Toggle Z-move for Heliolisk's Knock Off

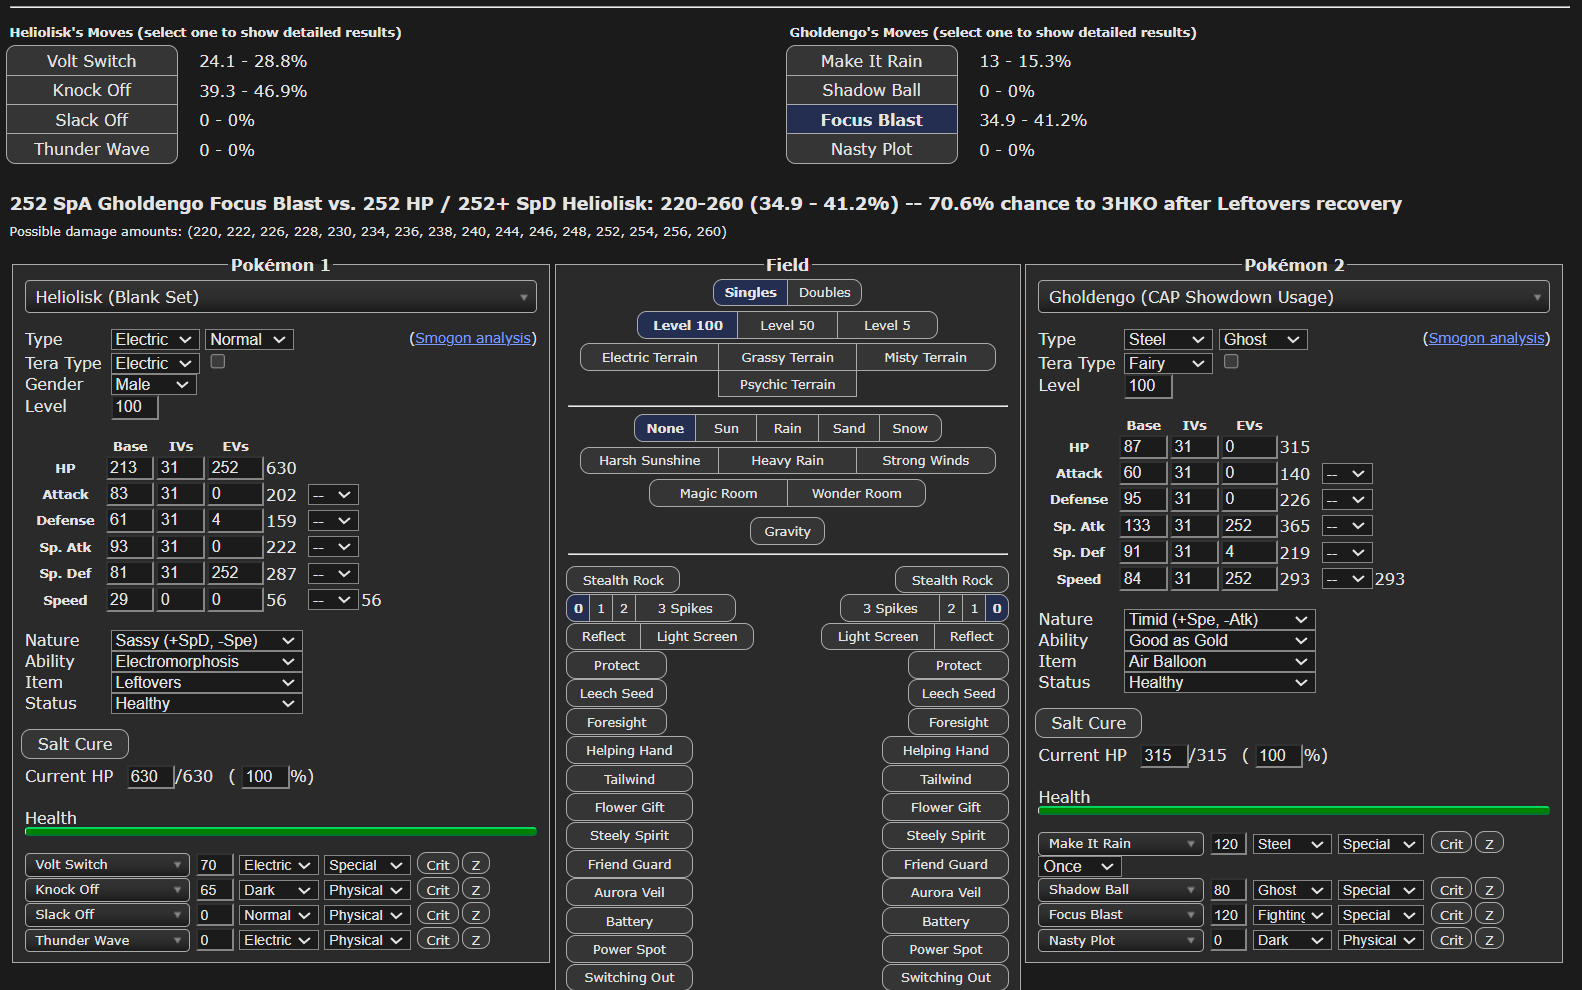476,890
